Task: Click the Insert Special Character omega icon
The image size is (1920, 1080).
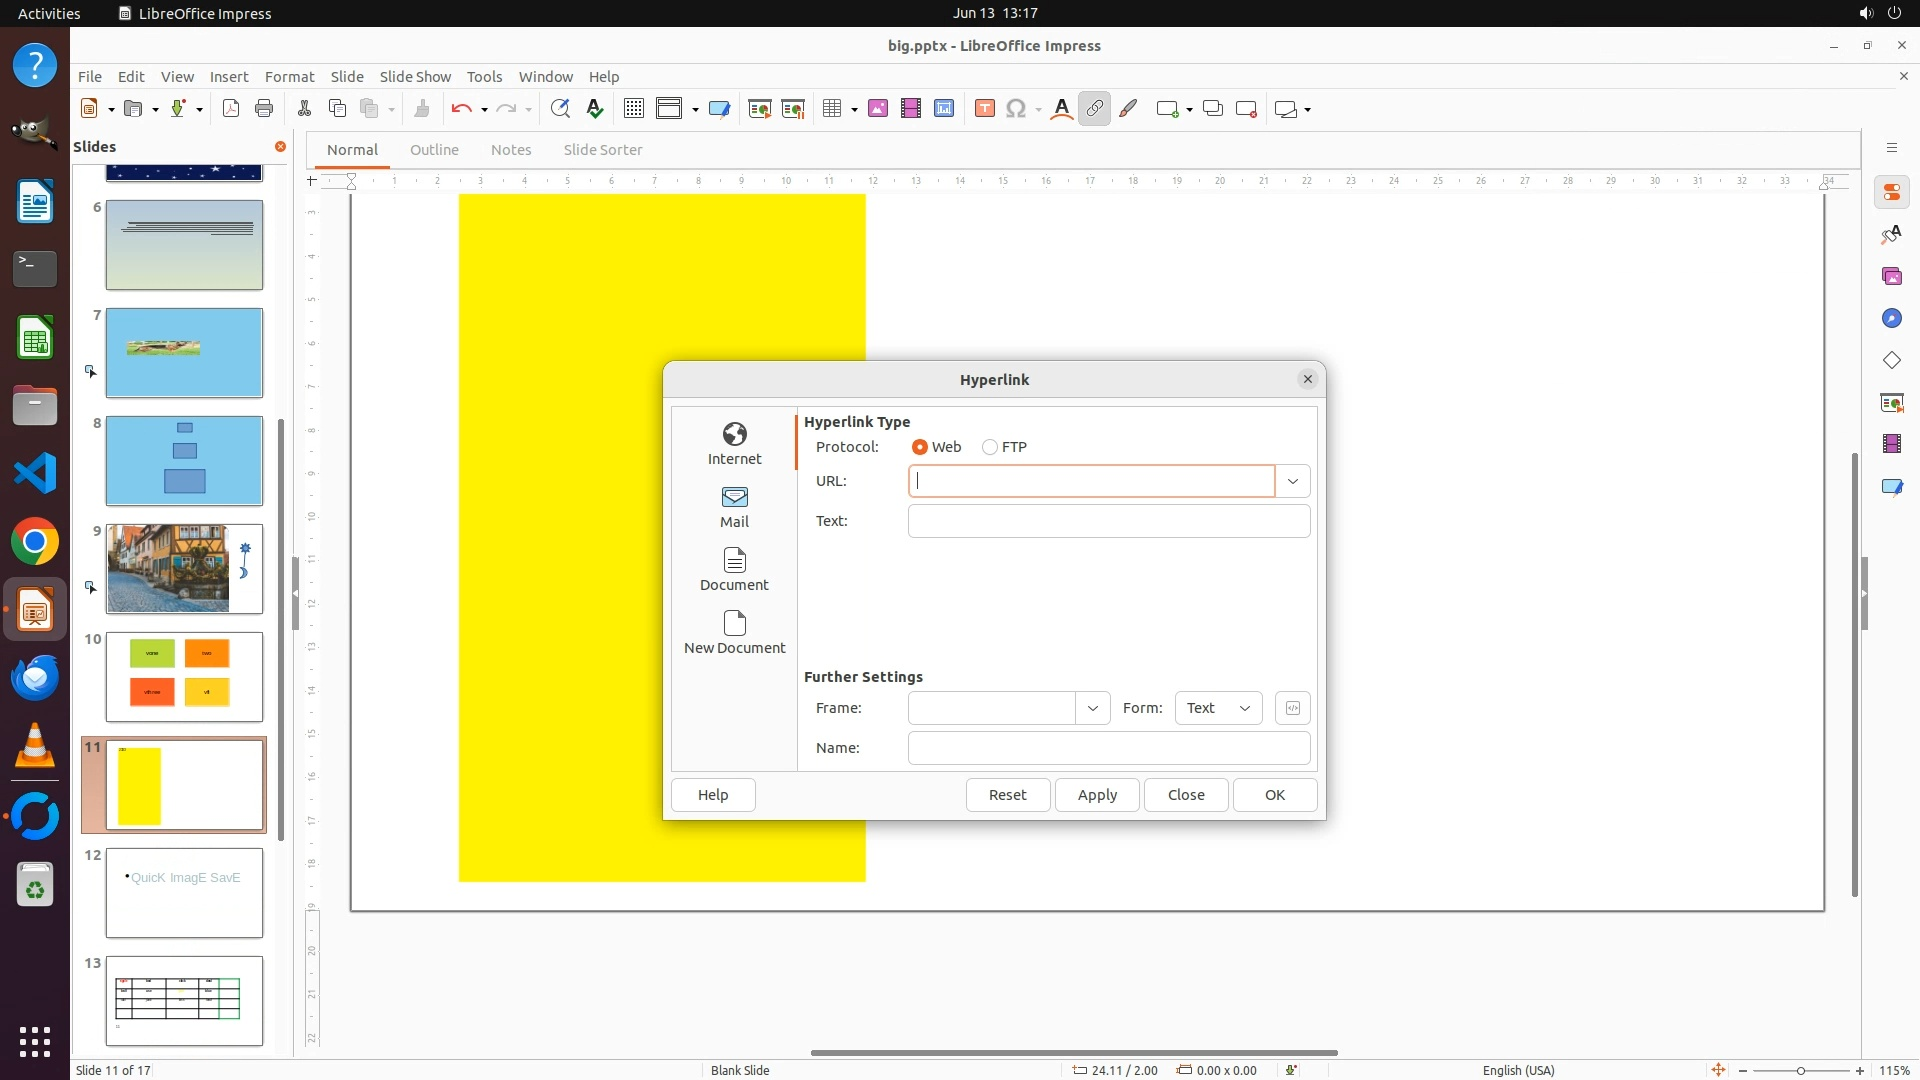Action: (1016, 109)
